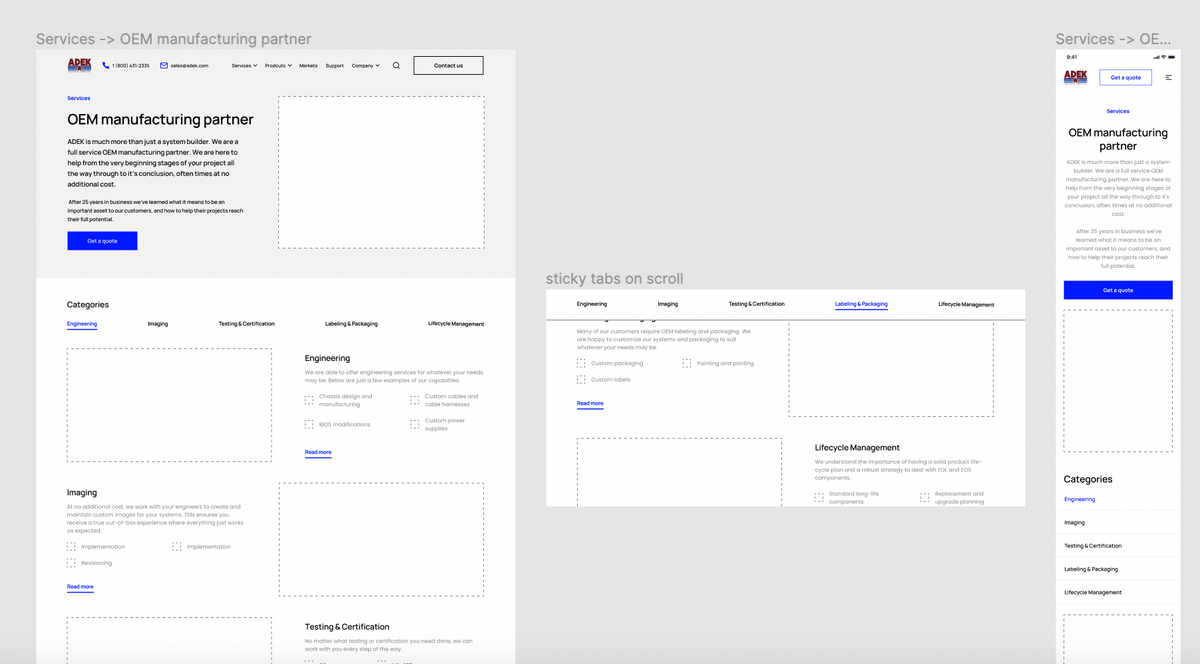Open the Support item in desktop navigation
Viewport: 1200px width, 664px height.
coord(334,66)
